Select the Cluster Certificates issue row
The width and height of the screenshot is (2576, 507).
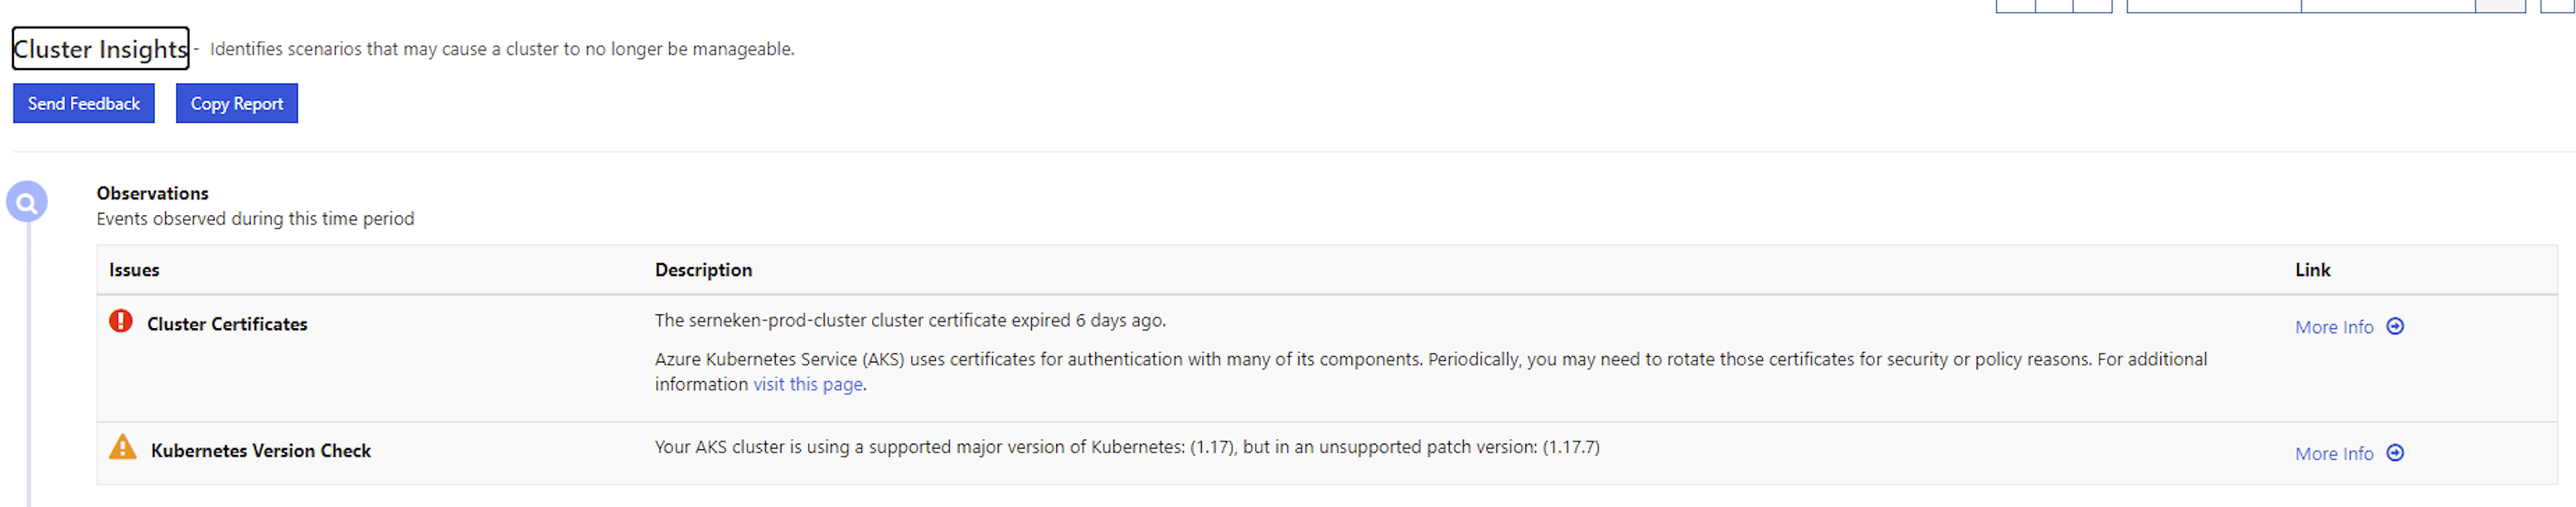click(x=228, y=323)
